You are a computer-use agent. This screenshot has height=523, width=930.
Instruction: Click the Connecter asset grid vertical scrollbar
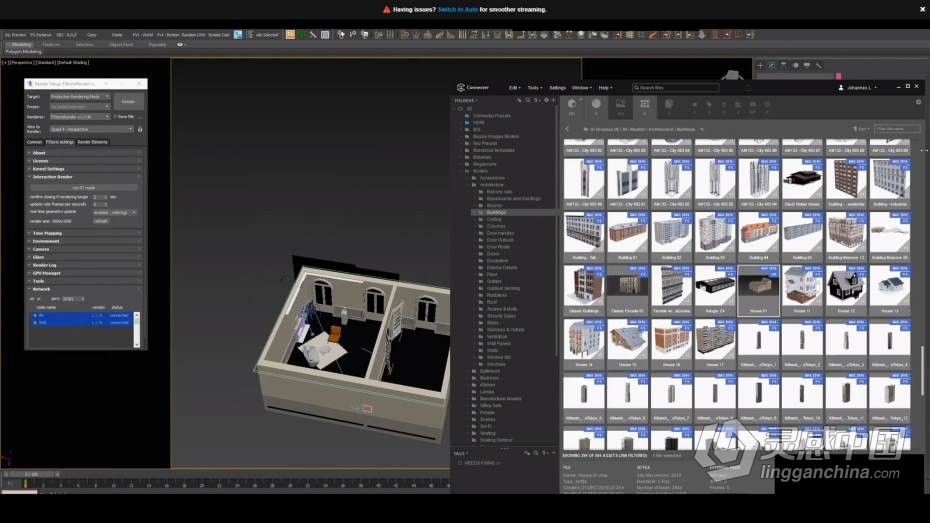pos(921,371)
